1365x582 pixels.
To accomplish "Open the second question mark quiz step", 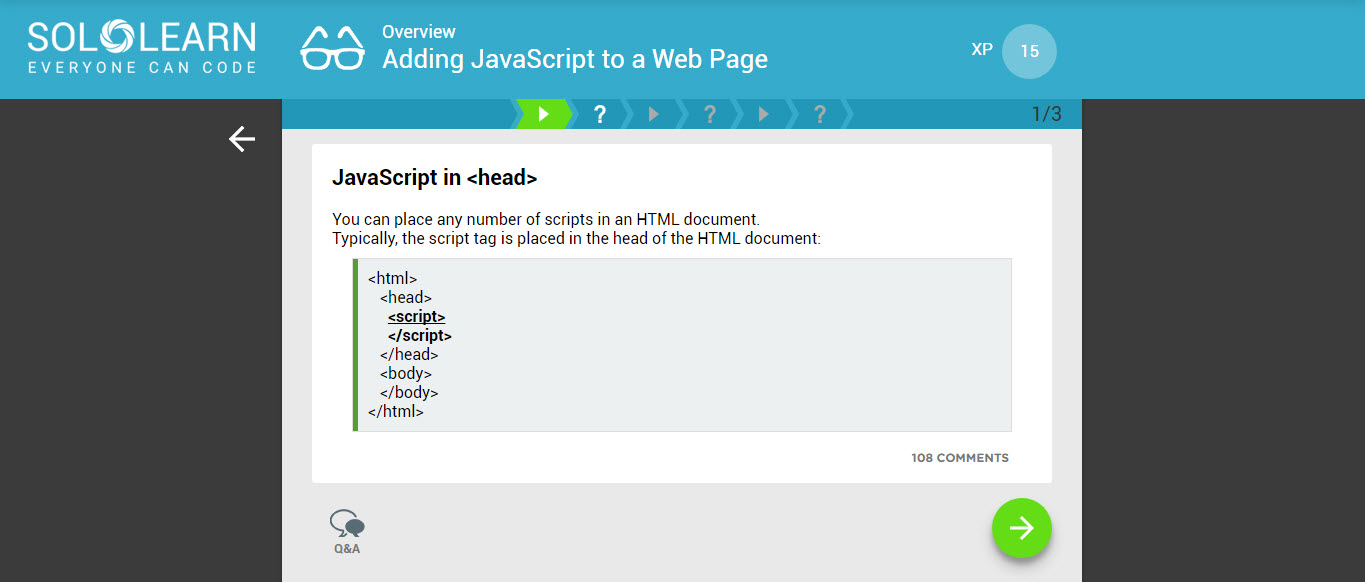I will tap(709, 114).
